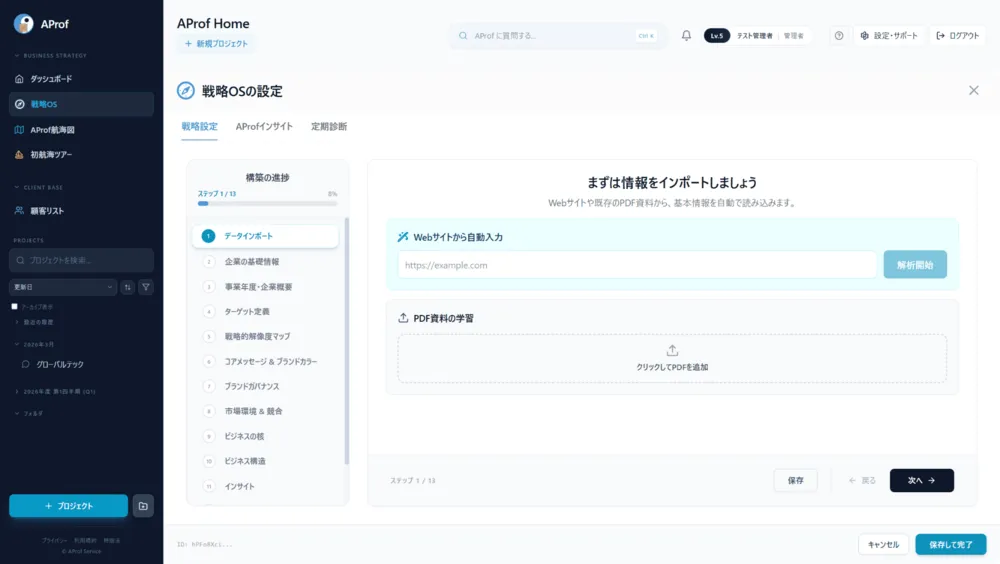1000x564 pixels.
Task: Open 初航海ツアー sidebar item
Action: (x=81, y=154)
